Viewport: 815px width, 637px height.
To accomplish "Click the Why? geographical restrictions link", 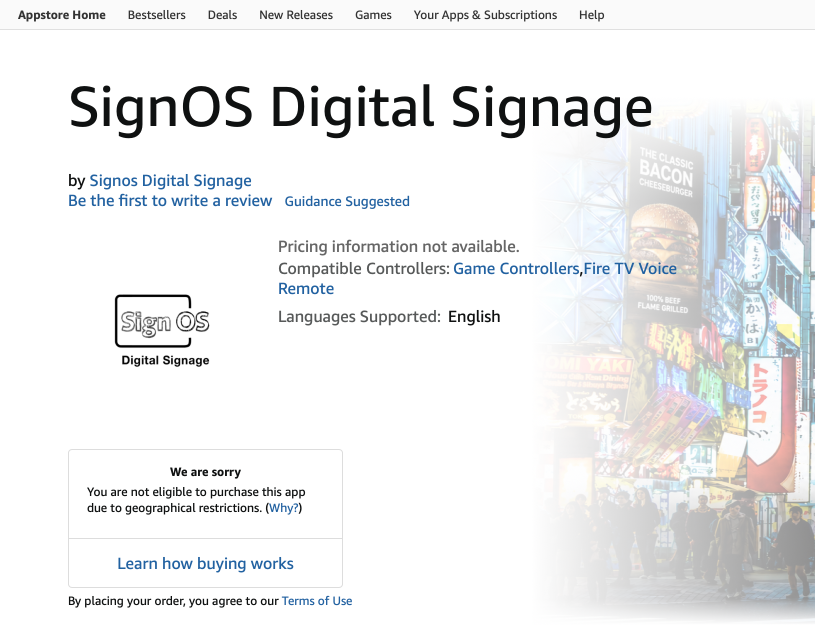I will [x=283, y=508].
